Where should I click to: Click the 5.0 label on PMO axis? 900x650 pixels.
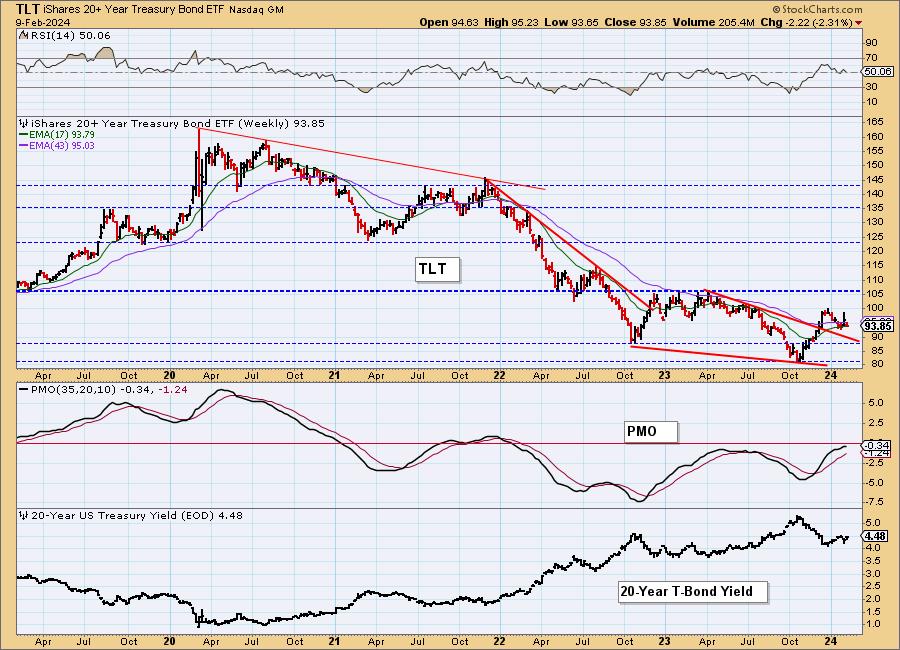coord(875,403)
